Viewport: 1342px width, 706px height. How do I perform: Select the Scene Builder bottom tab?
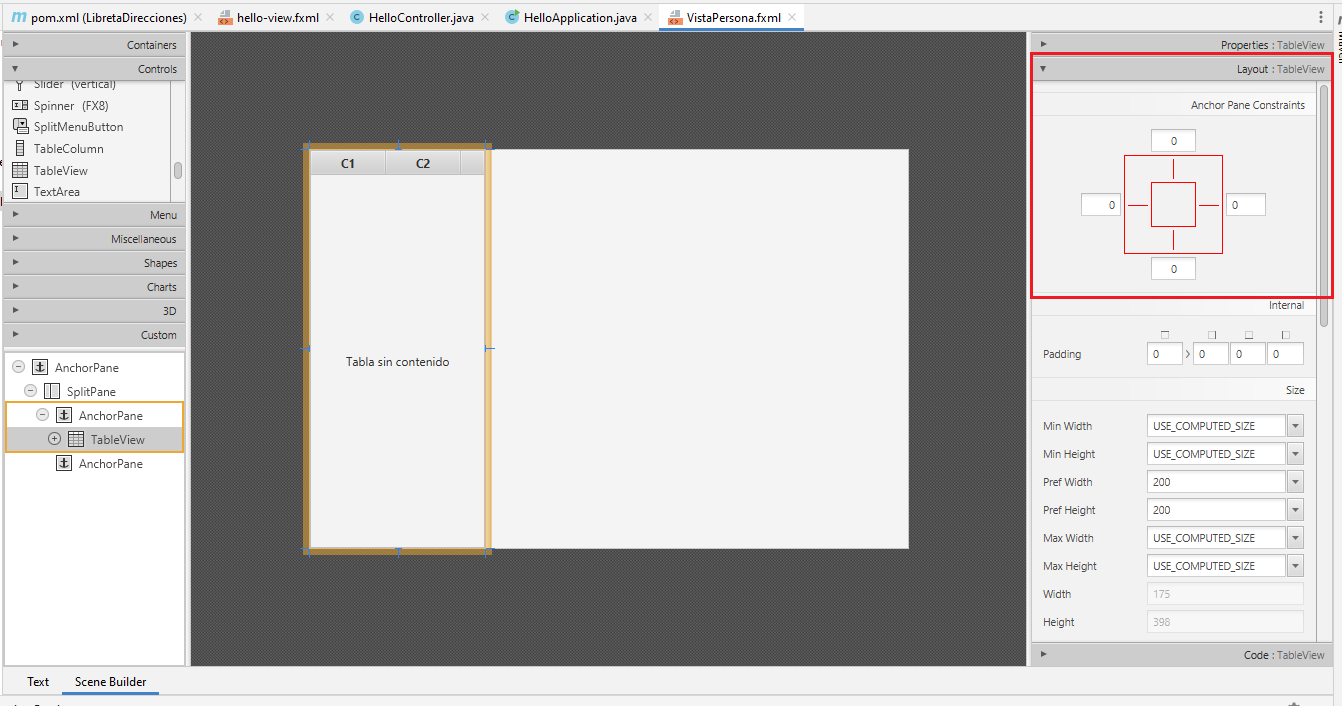coord(110,681)
